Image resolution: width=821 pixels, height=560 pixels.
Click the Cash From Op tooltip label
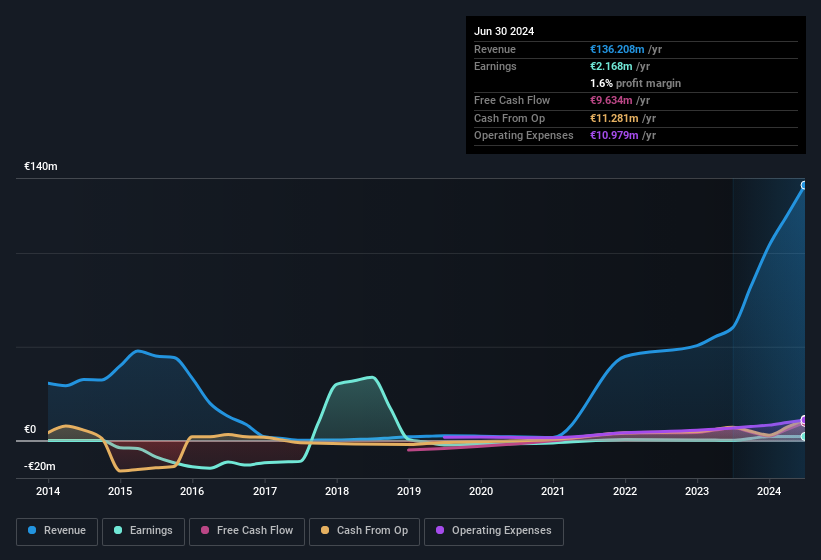pos(509,118)
